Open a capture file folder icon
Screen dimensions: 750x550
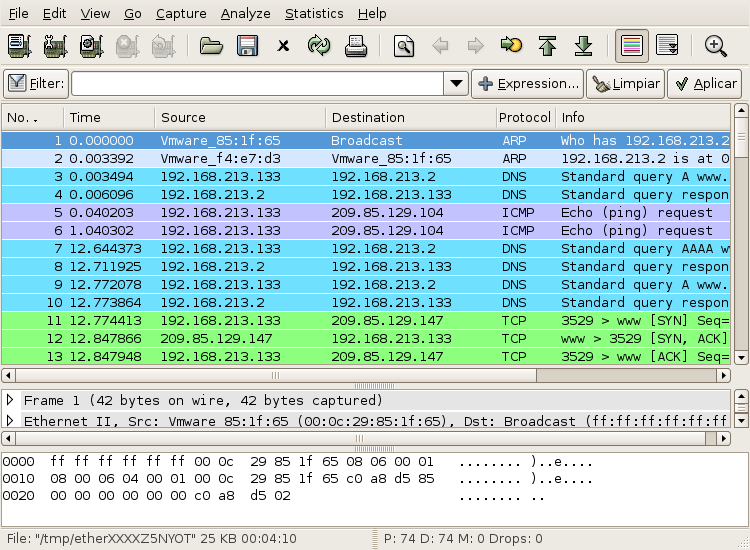(211, 46)
